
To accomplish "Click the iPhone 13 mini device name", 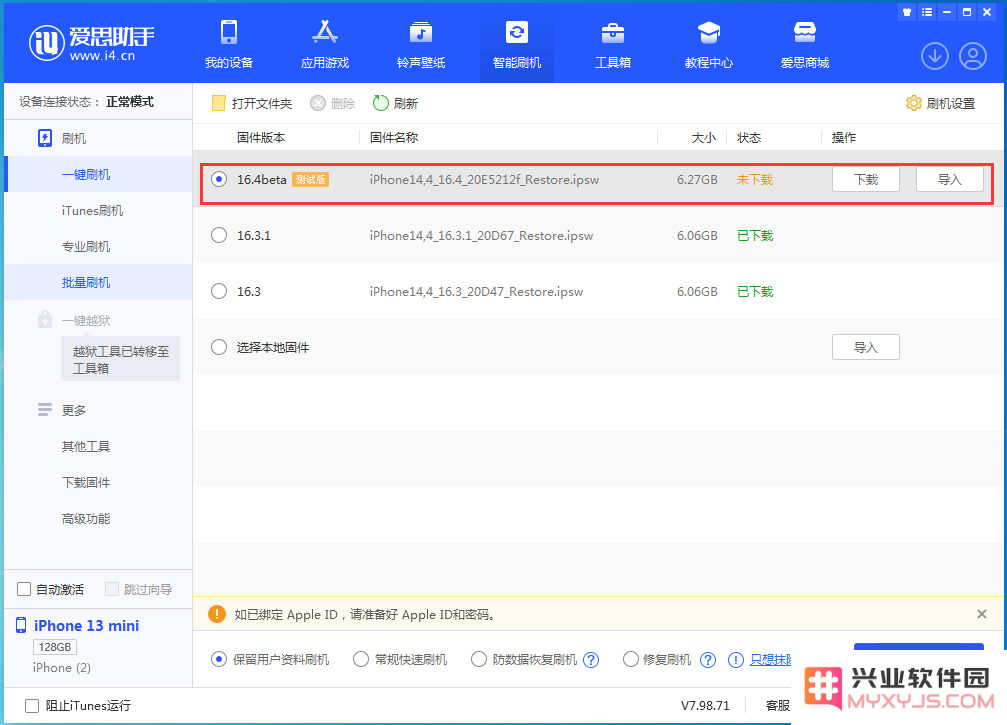I will [87, 625].
